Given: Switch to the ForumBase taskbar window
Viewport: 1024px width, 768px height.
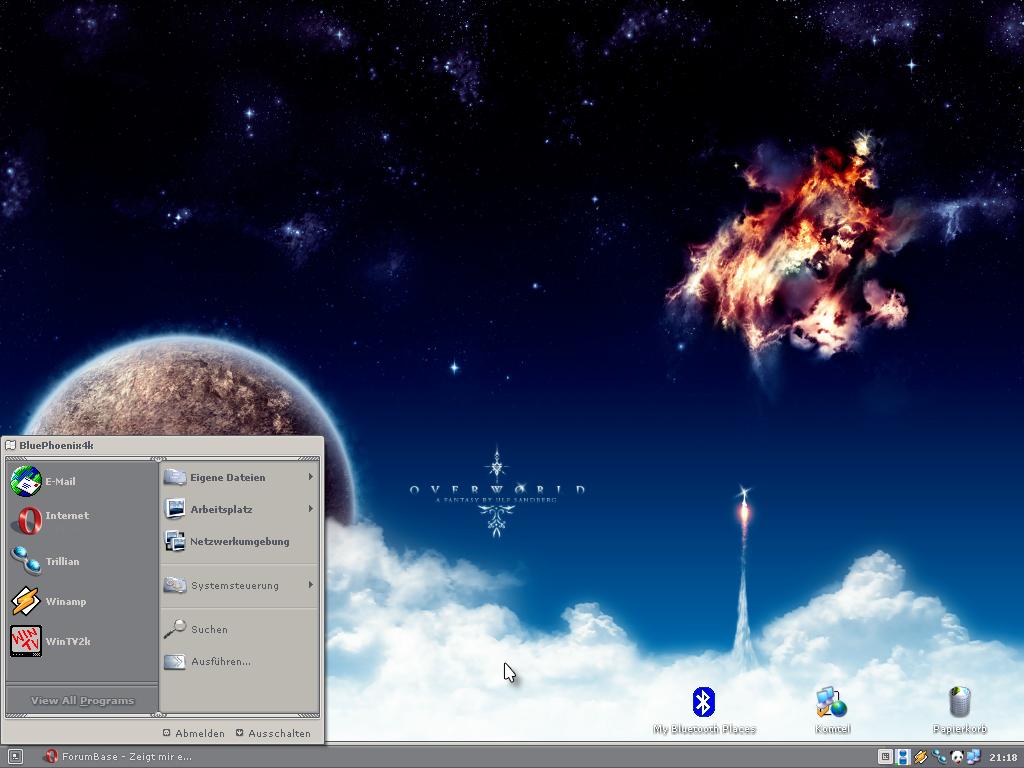Looking at the screenshot, I should [x=118, y=757].
